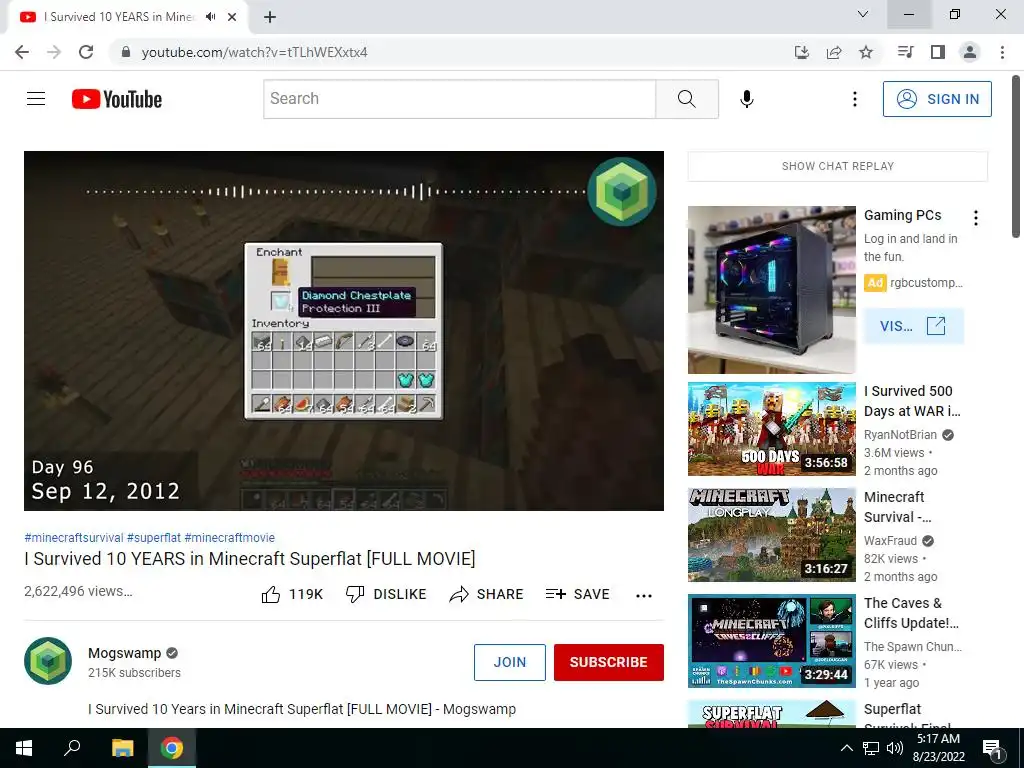The height and width of the screenshot is (768, 1024).
Task: Toggle Chrome side panel icon
Action: [938, 52]
